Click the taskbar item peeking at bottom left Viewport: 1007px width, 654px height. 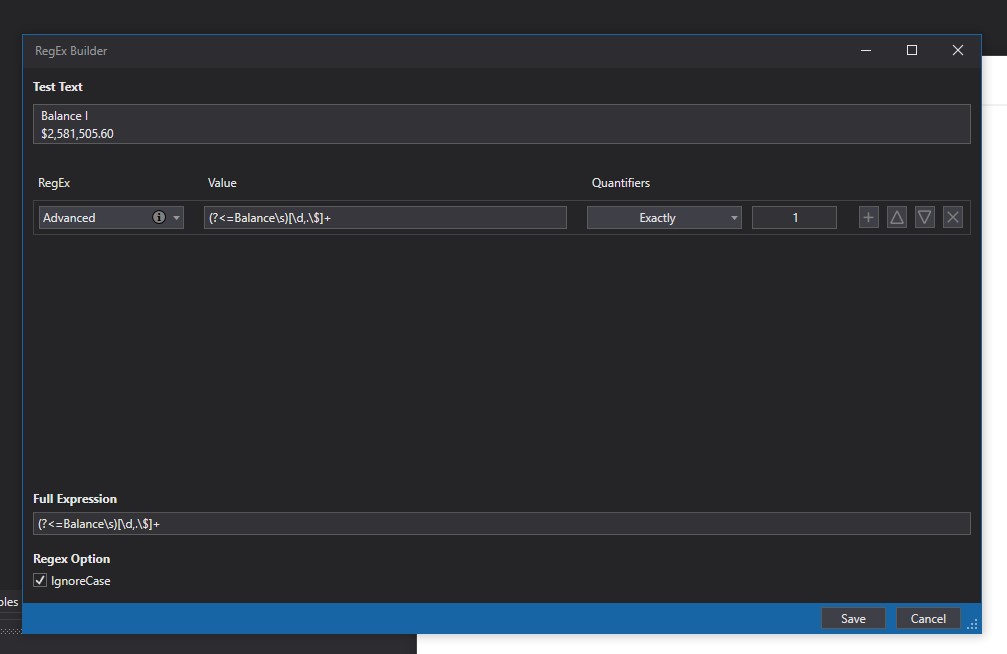pyautogui.click(x=7, y=602)
